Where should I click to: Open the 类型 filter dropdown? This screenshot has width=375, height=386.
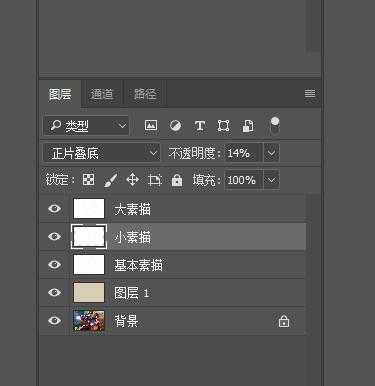[x=86, y=126]
